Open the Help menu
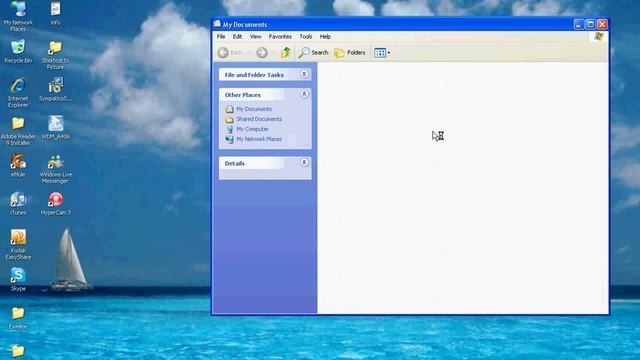The width and height of the screenshot is (640, 360). (325, 36)
